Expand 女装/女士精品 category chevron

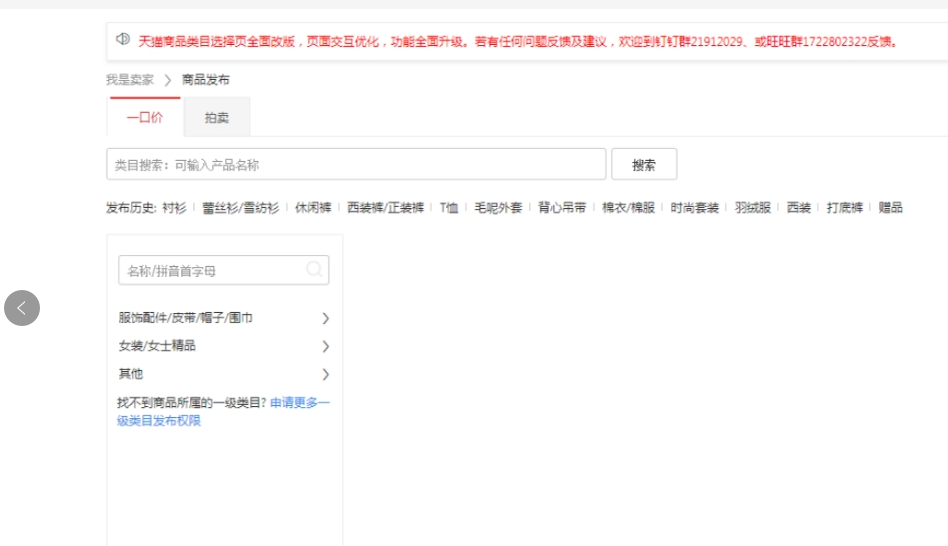325,346
